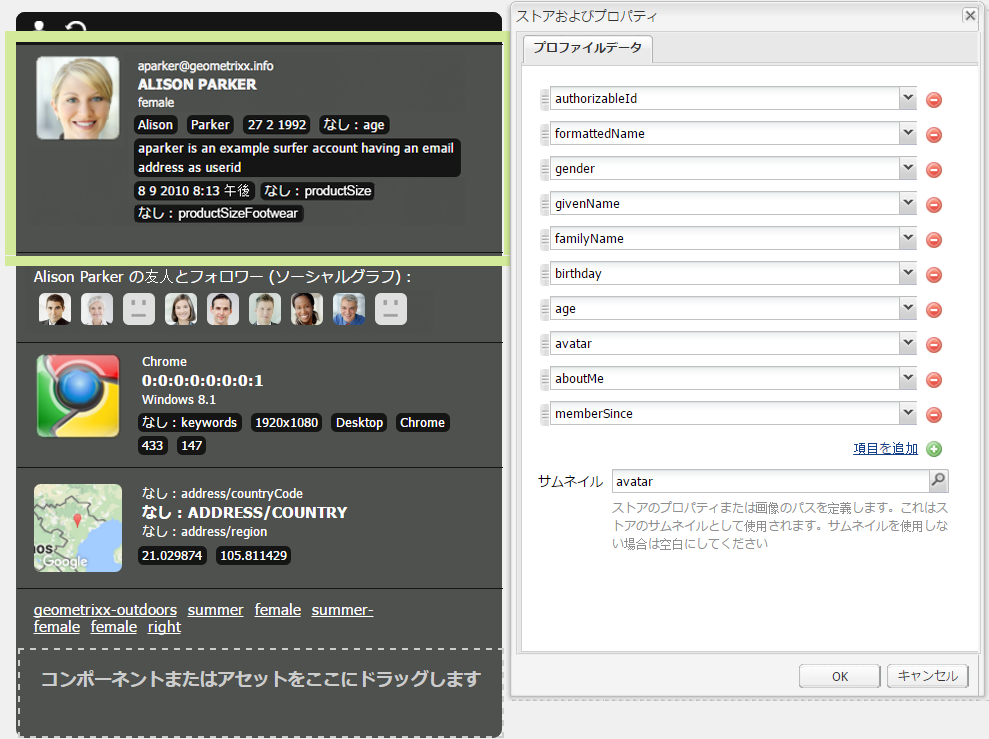Click the コンポーネント drop area placeholder
Viewport: 989px width, 739px height.
[x=260, y=692]
